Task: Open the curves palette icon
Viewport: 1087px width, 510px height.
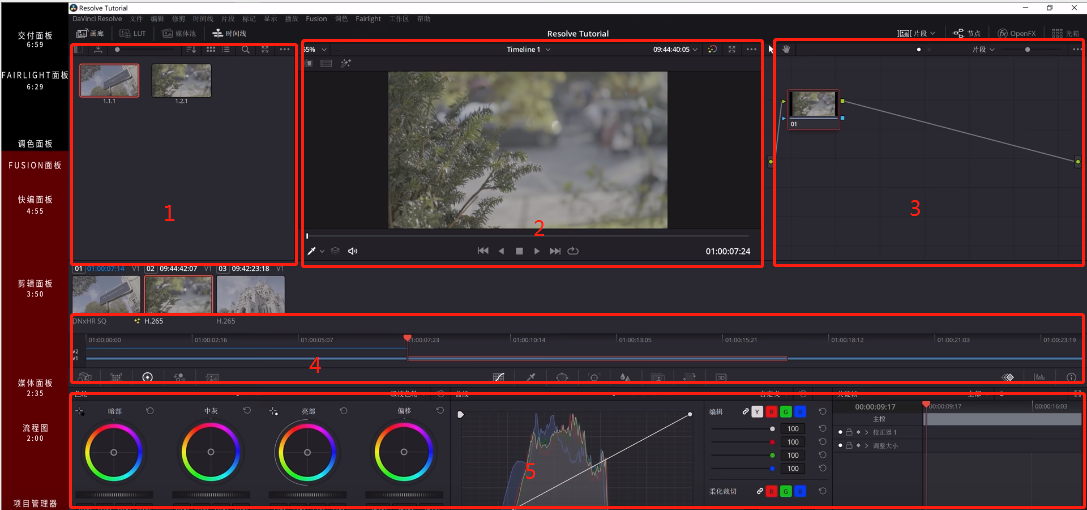Action: pos(498,377)
